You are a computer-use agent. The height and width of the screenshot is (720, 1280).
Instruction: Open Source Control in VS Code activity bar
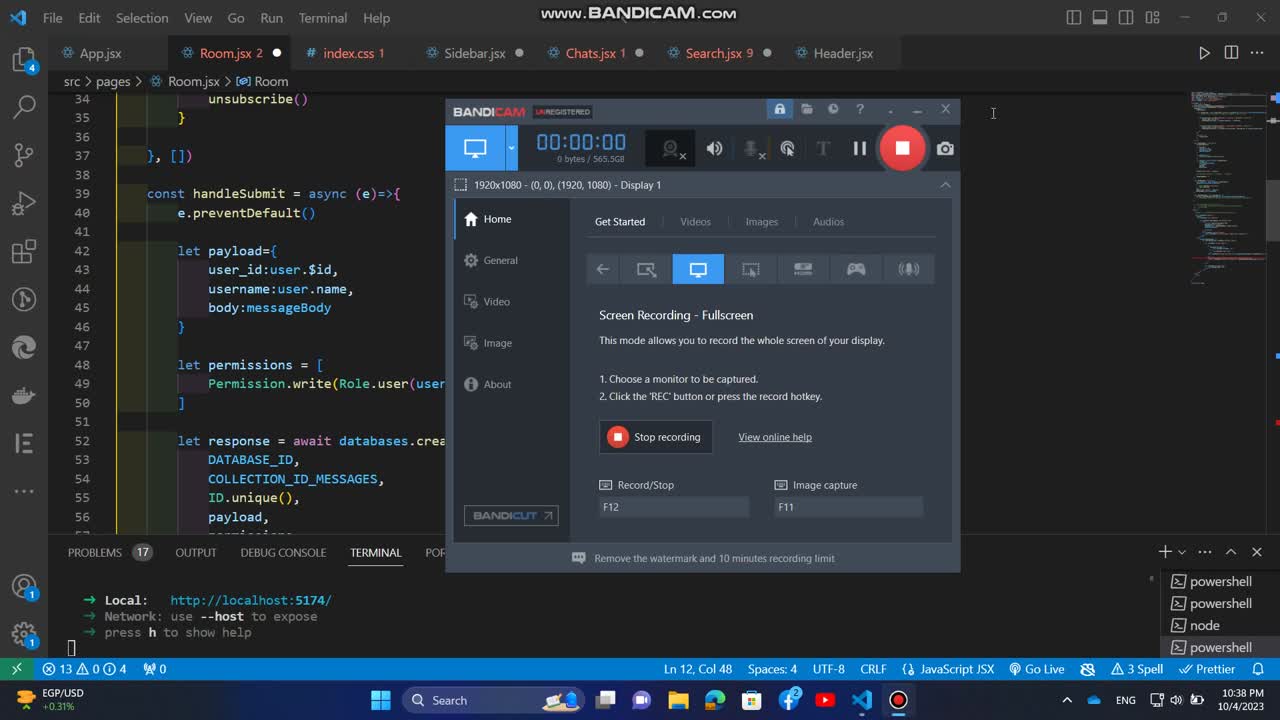[x=24, y=154]
